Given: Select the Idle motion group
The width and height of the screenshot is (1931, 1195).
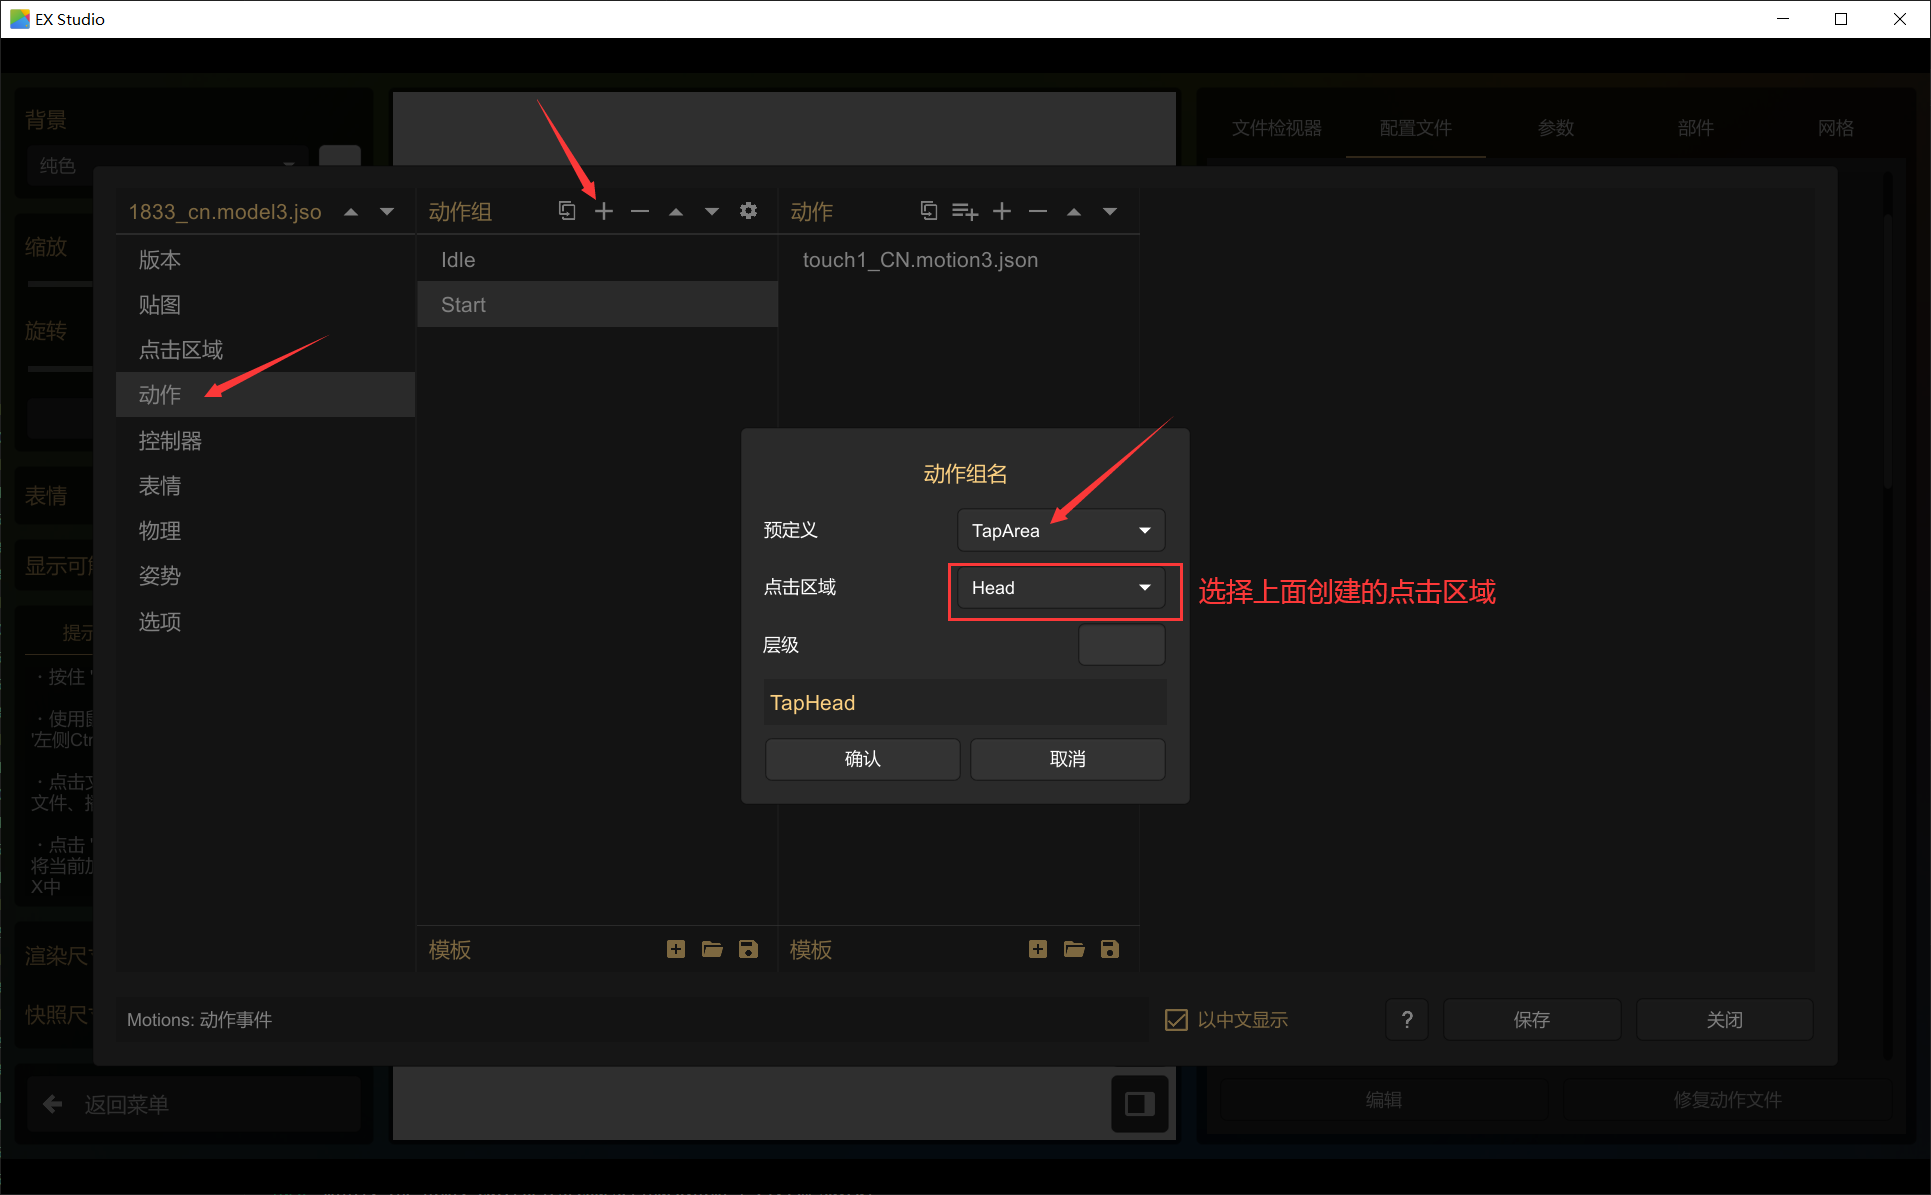Looking at the screenshot, I should click(x=597, y=260).
